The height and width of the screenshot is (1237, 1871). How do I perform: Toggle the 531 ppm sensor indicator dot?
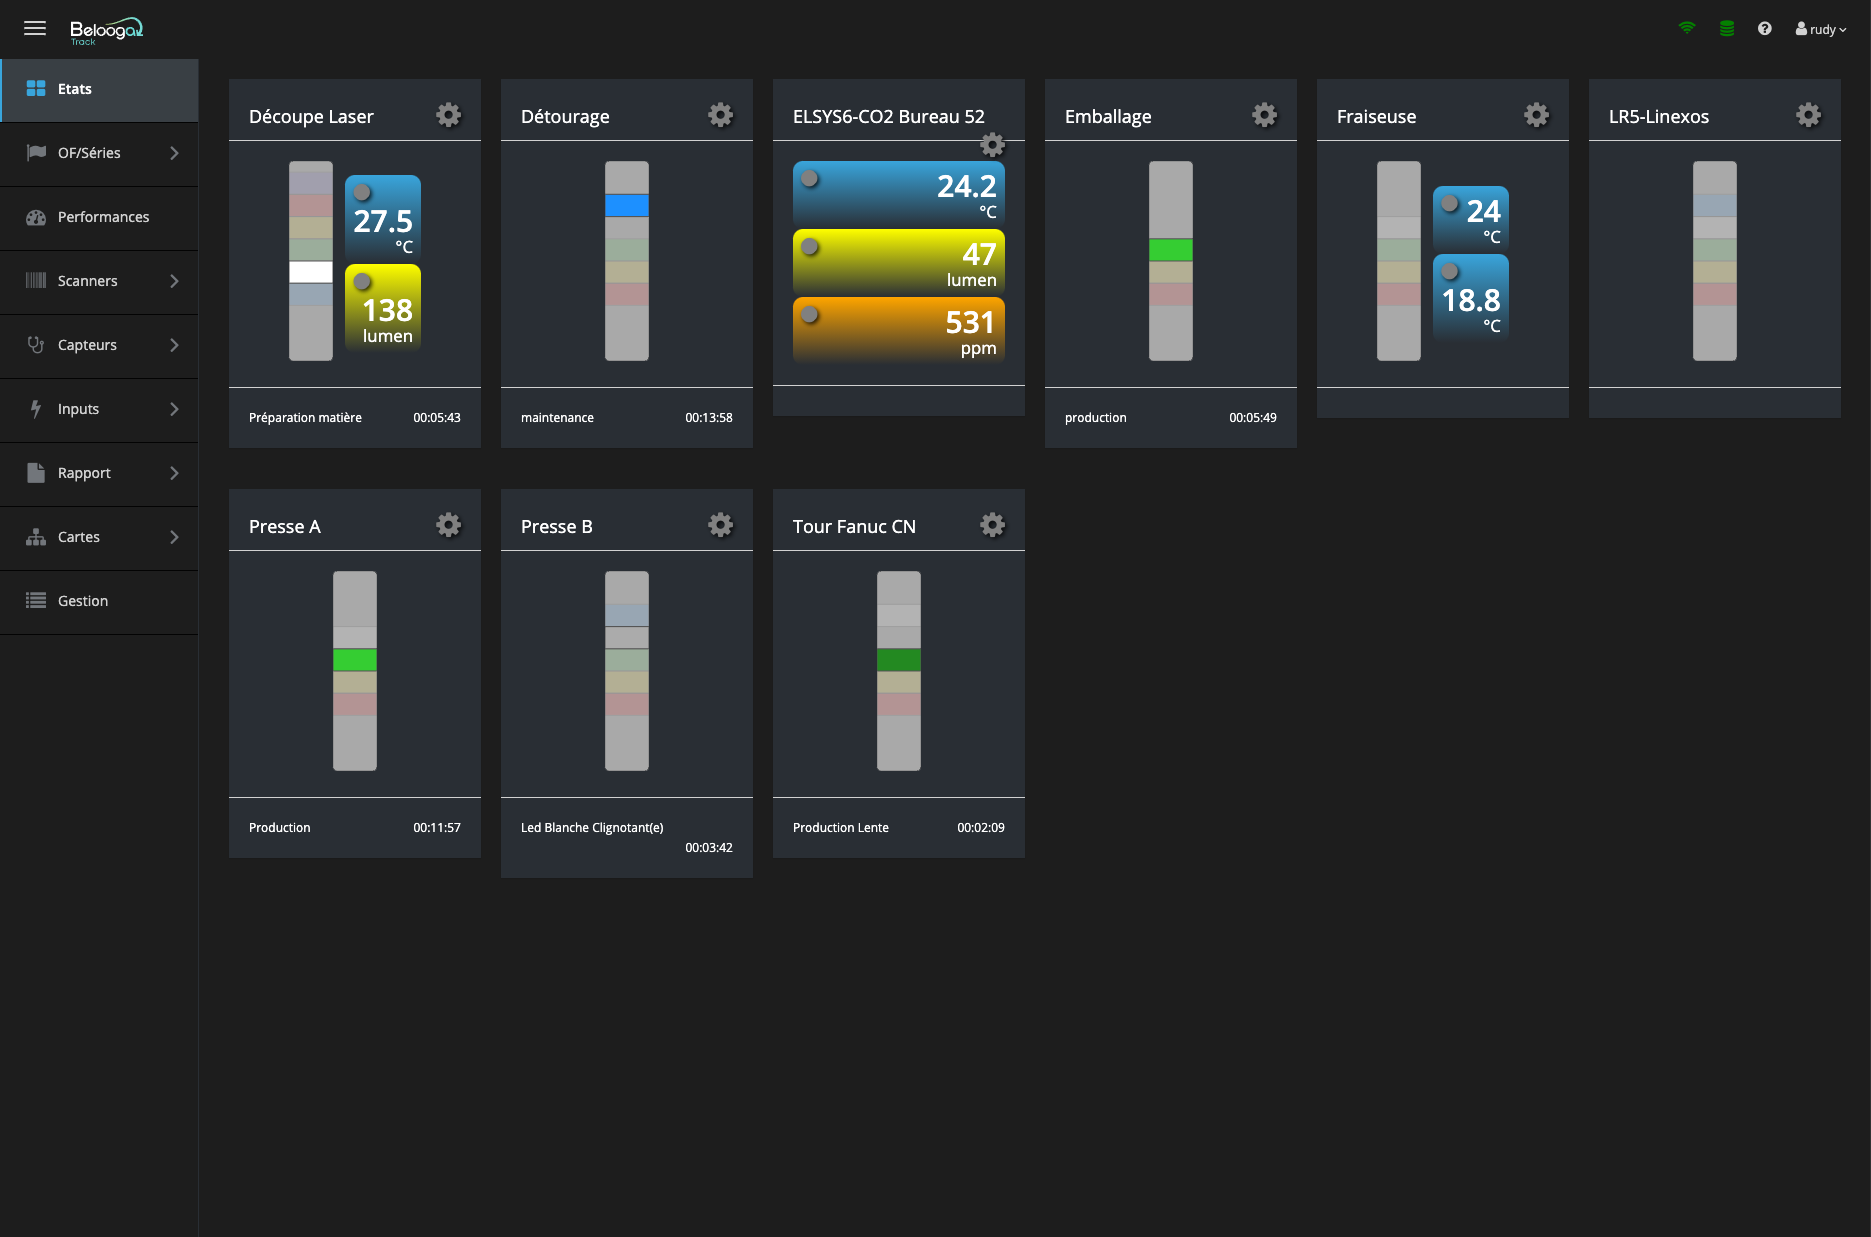810,315
